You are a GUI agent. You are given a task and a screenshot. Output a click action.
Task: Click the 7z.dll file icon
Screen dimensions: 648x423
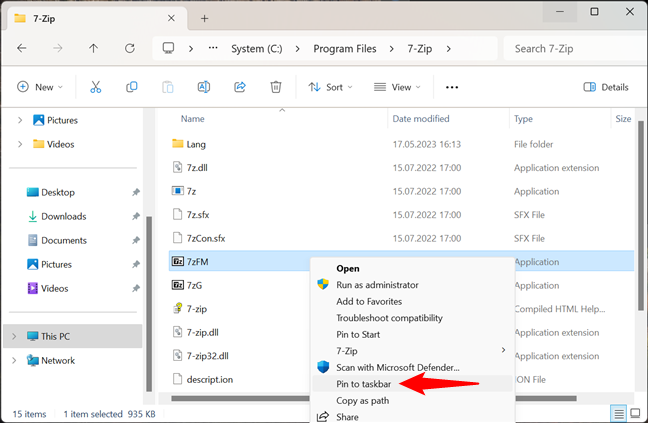point(178,167)
